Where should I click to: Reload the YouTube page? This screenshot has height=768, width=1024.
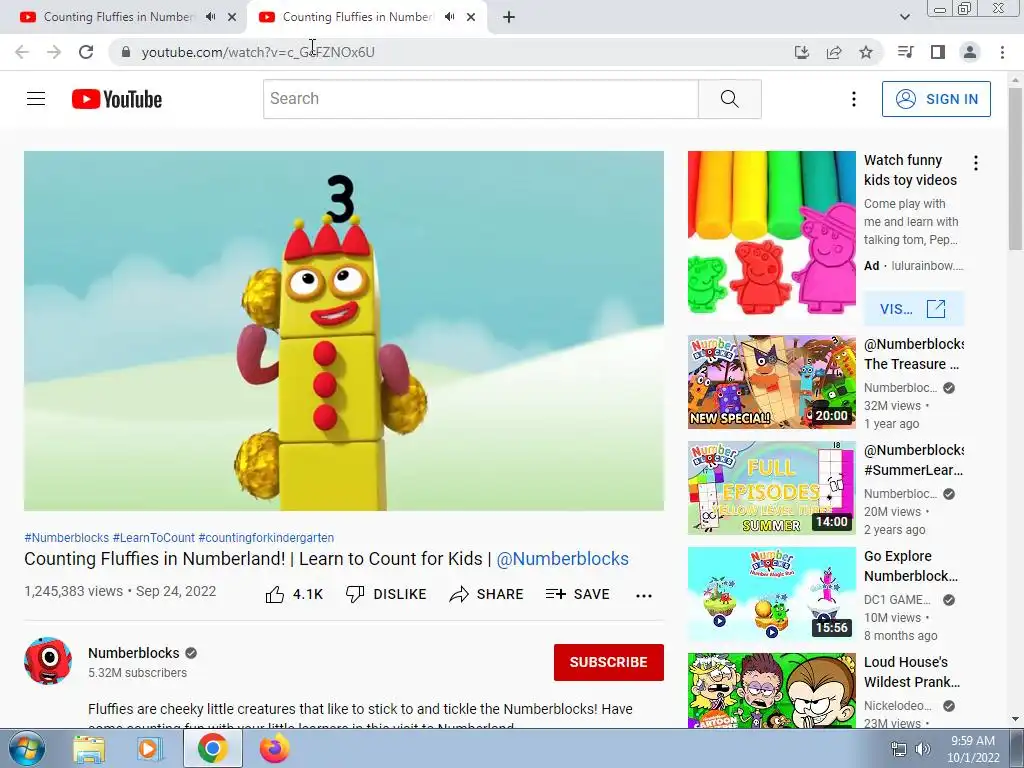tap(86, 52)
